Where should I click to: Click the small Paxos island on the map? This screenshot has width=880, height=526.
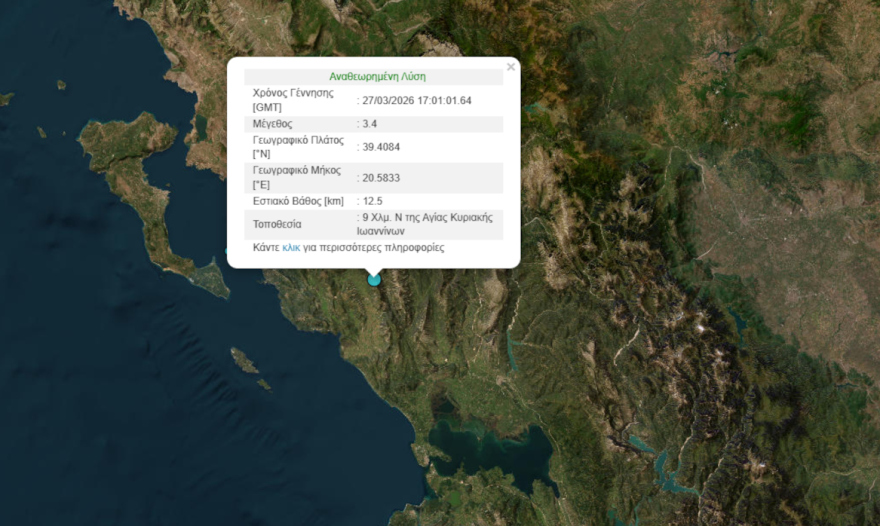click(x=243, y=360)
